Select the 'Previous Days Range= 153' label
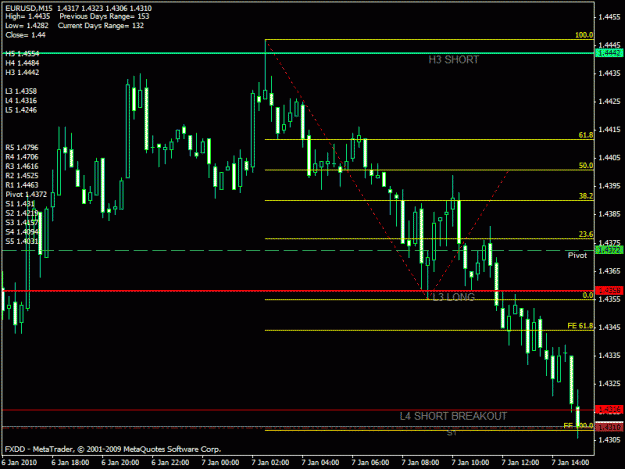 pos(104,16)
